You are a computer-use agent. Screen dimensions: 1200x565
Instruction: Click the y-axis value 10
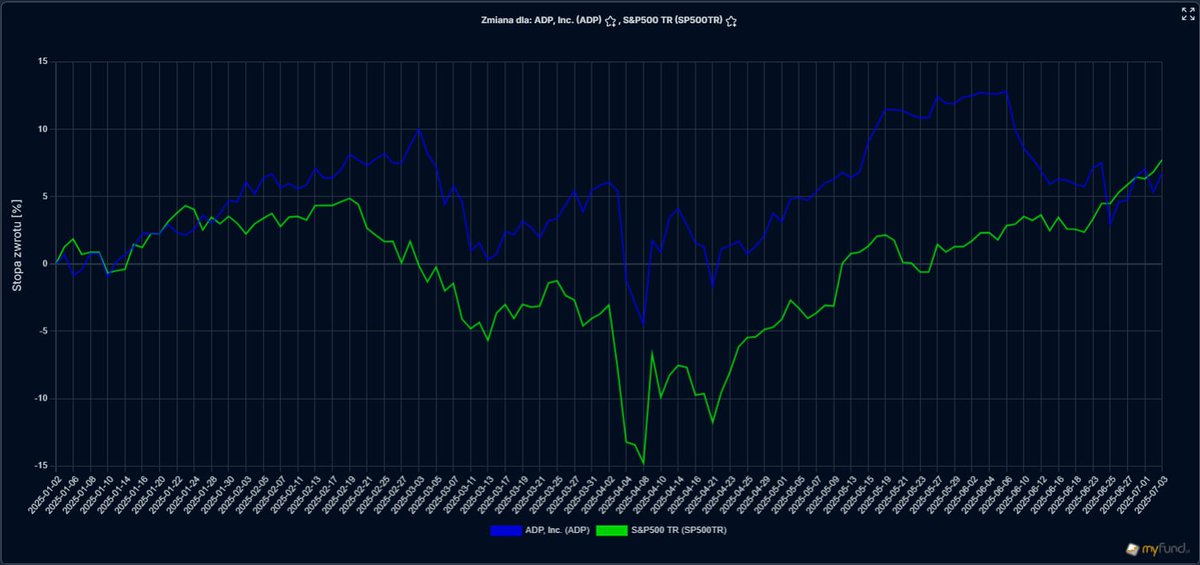pos(43,129)
